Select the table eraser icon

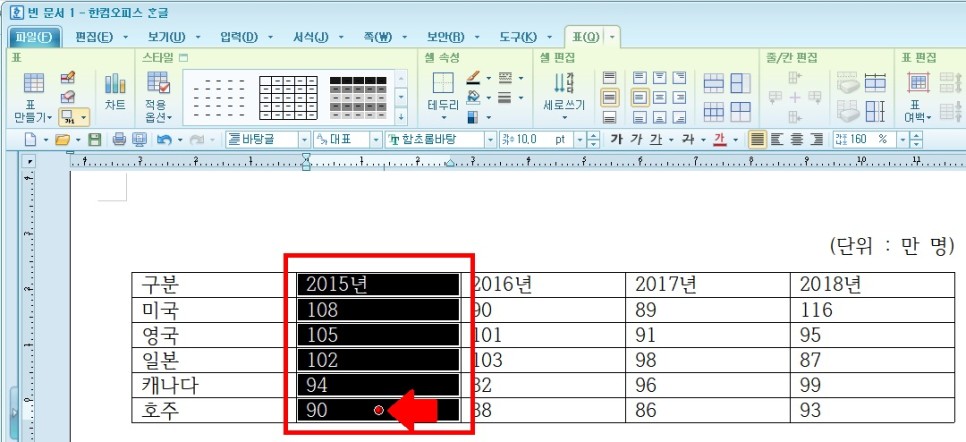point(68,97)
